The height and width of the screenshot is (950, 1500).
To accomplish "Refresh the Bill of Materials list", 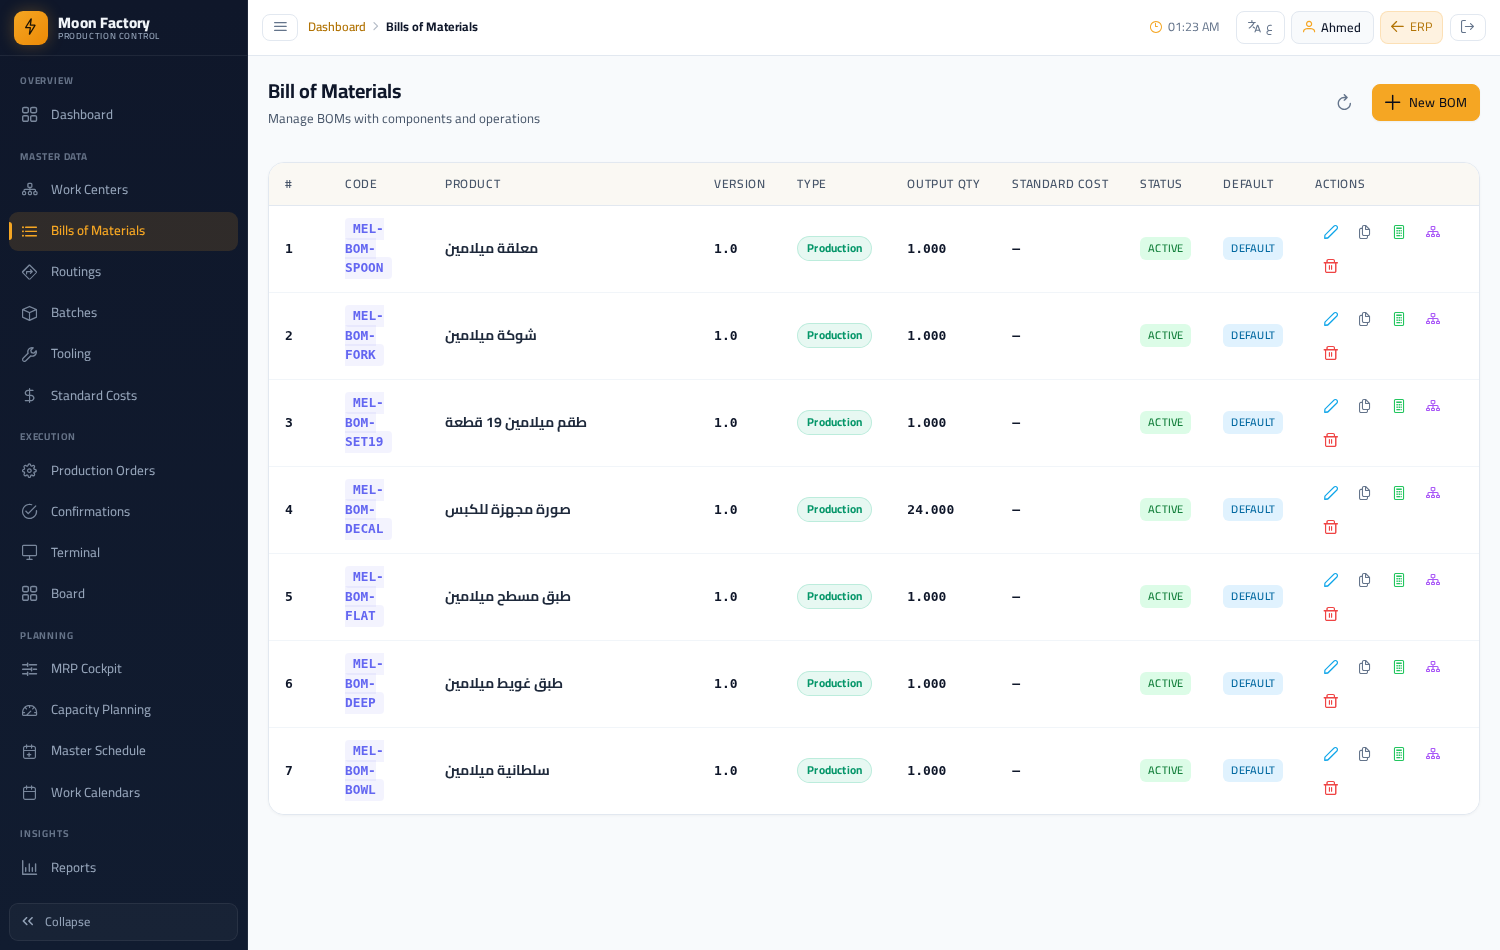I will point(1344,103).
